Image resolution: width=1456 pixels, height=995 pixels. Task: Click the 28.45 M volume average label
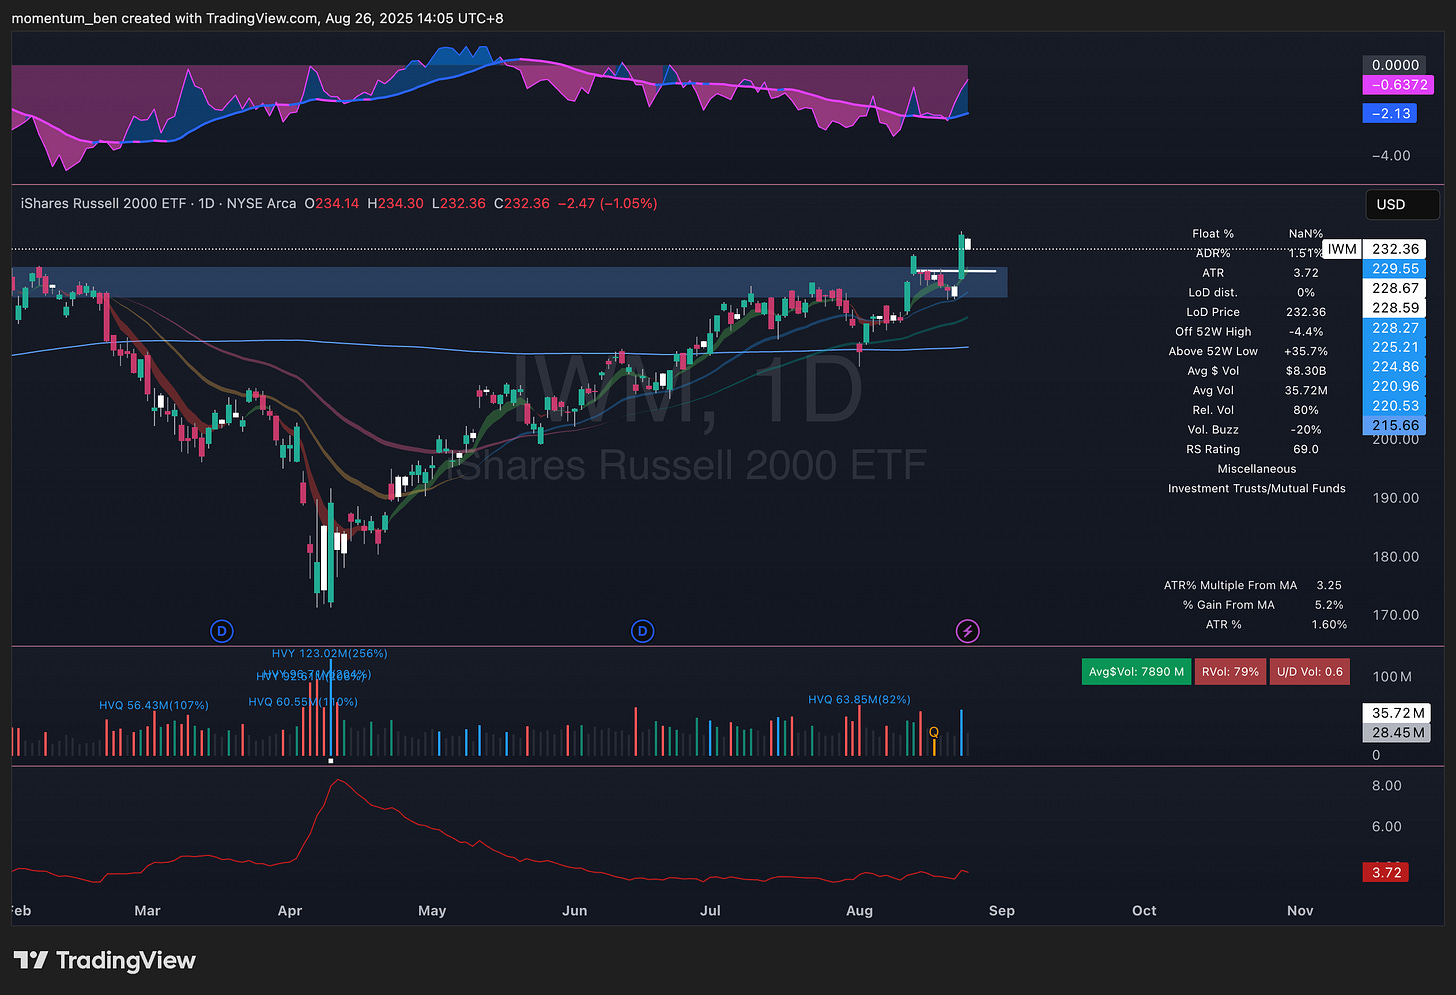click(x=1397, y=733)
